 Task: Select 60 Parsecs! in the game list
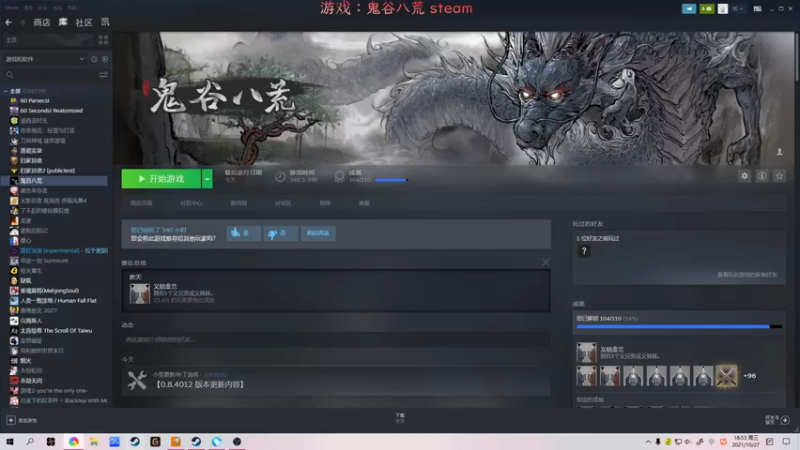(x=35, y=101)
